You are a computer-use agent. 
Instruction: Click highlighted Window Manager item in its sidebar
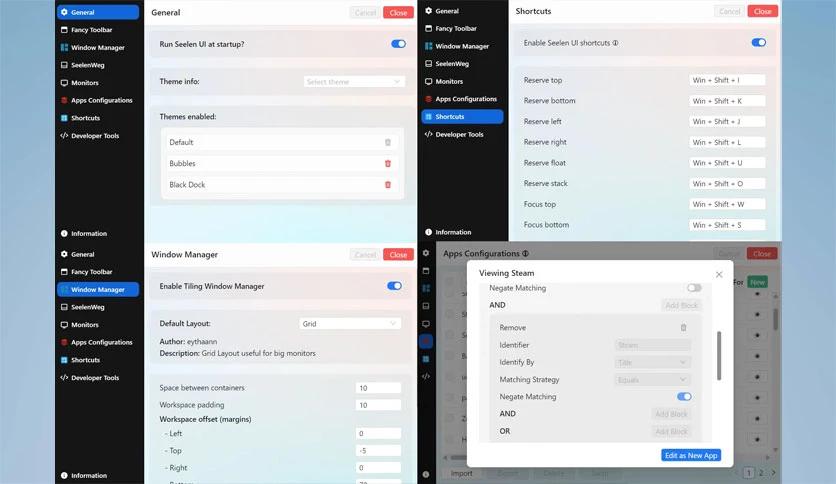[x=98, y=289]
